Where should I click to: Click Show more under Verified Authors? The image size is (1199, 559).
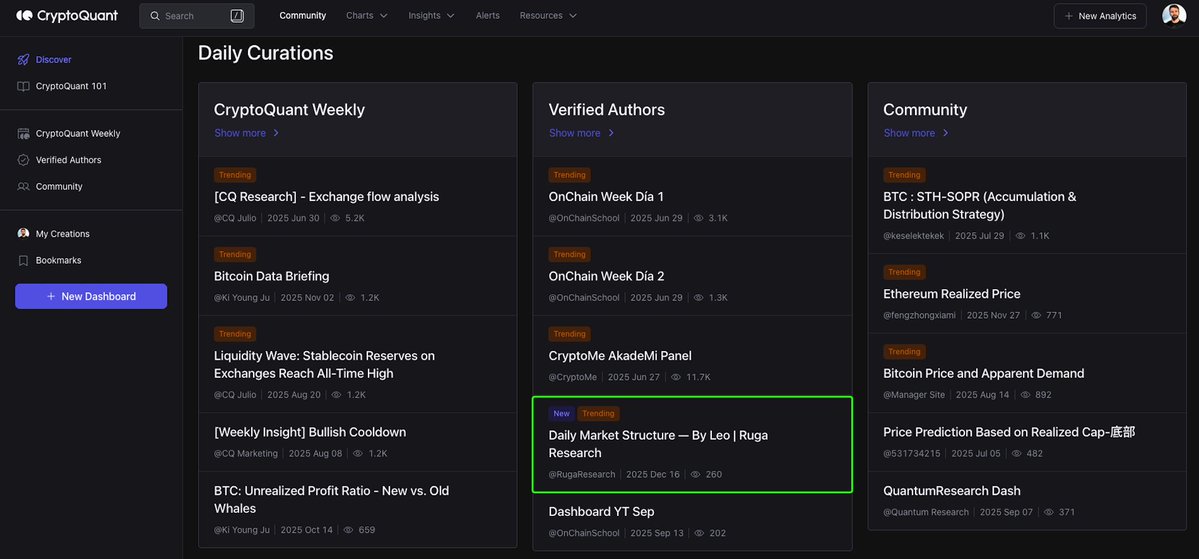pyautogui.click(x=575, y=133)
